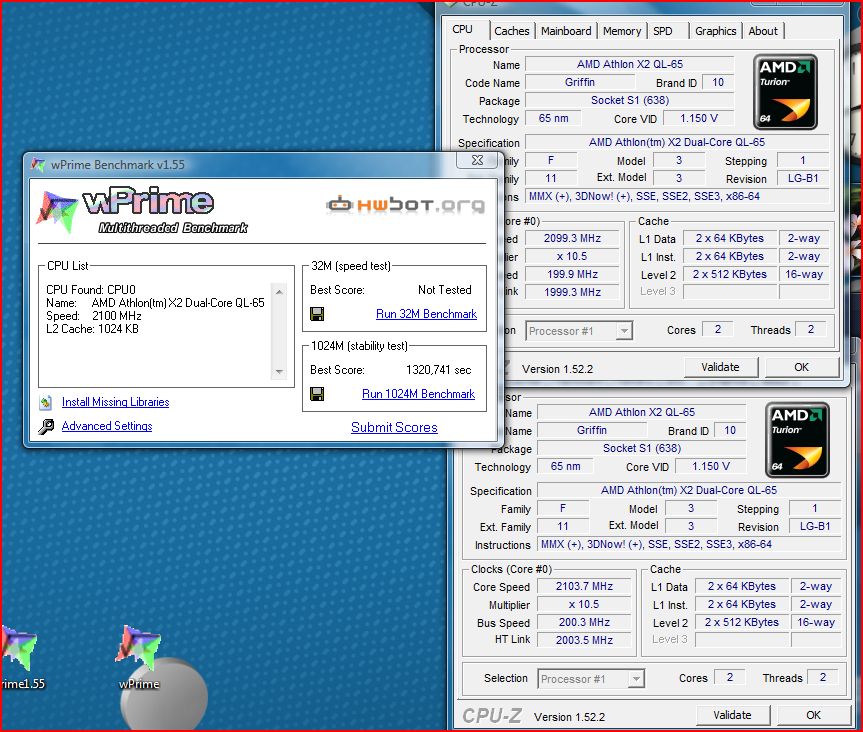Click the 2003.5 MHz HT Link value
The height and width of the screenshot is (732, 863).
click(x=585, y=640)
